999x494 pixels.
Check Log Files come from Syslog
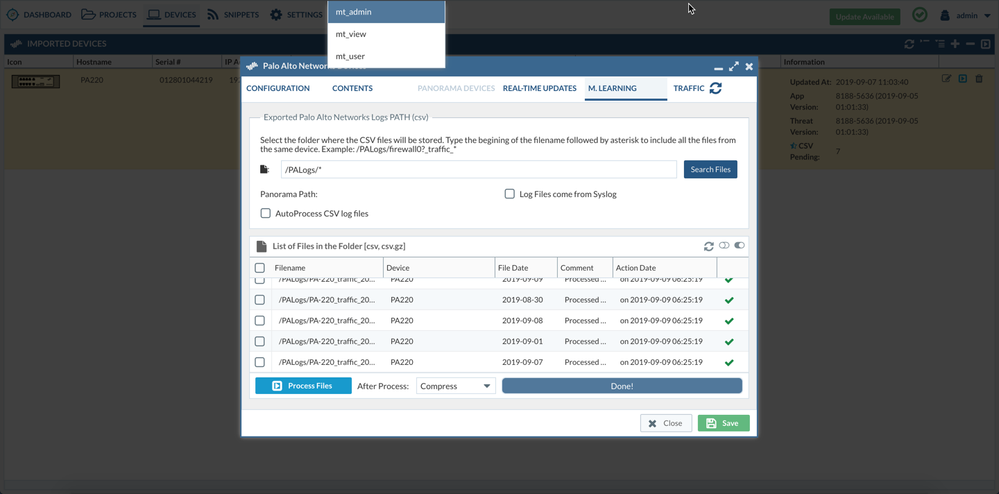[x=510, y=194]
